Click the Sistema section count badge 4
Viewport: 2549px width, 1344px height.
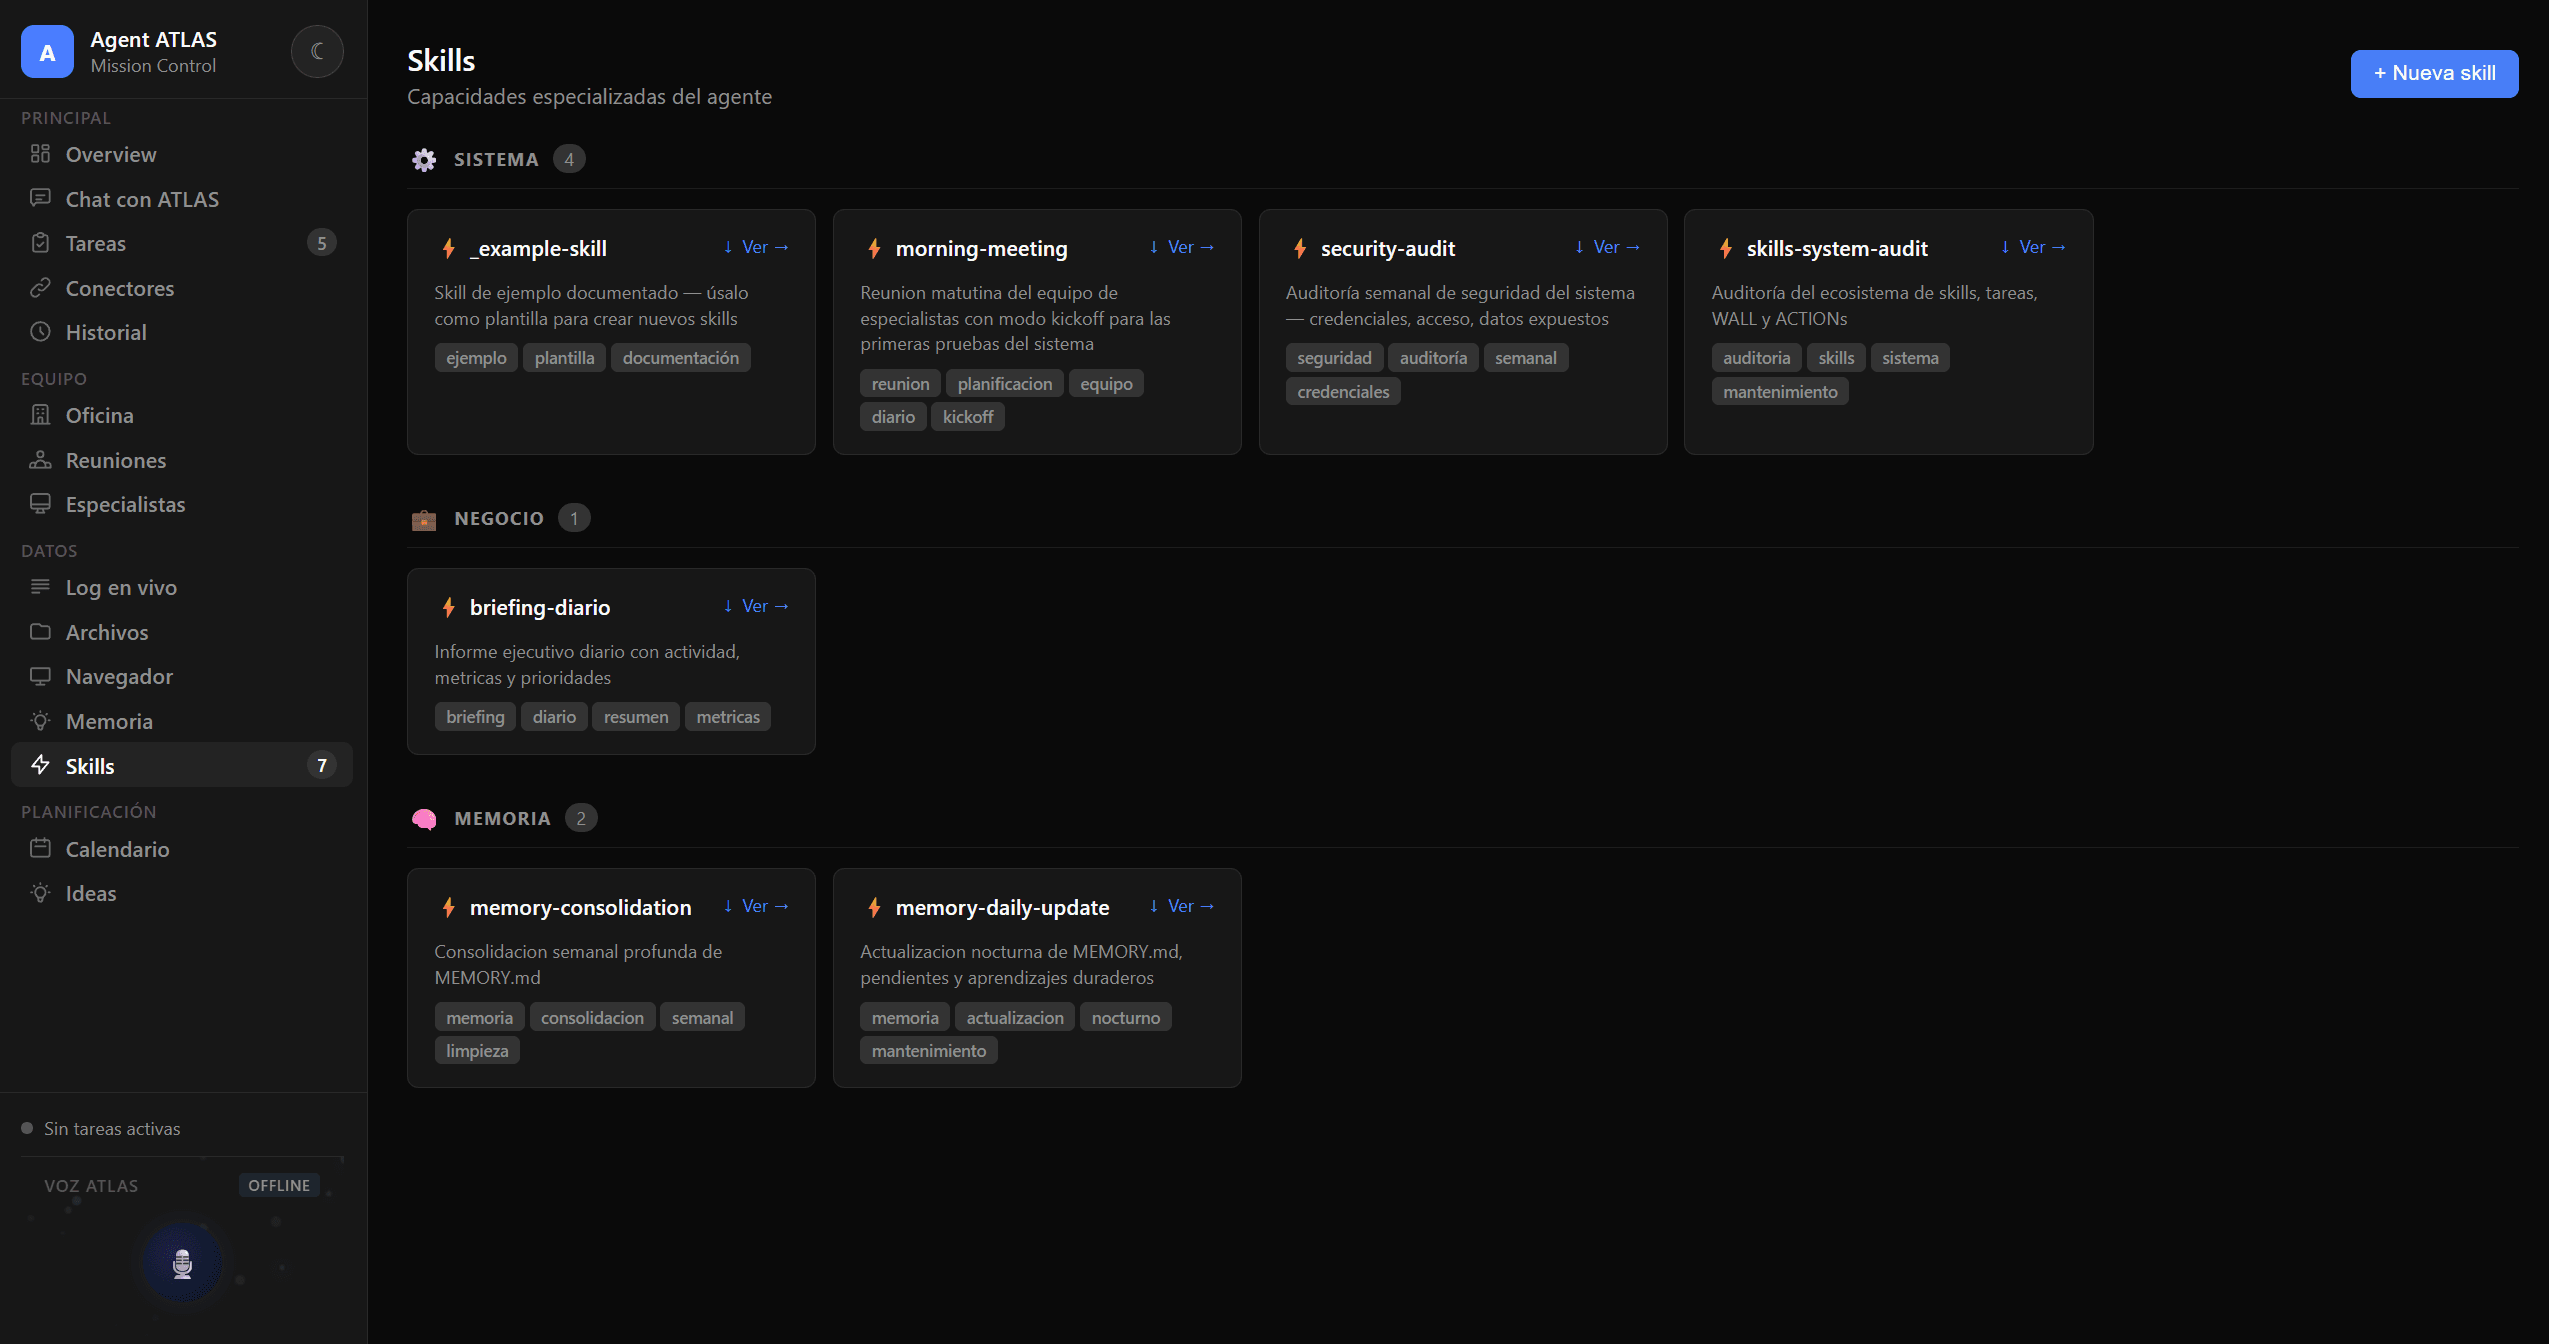pyautogui.click(x=569, y=159)
